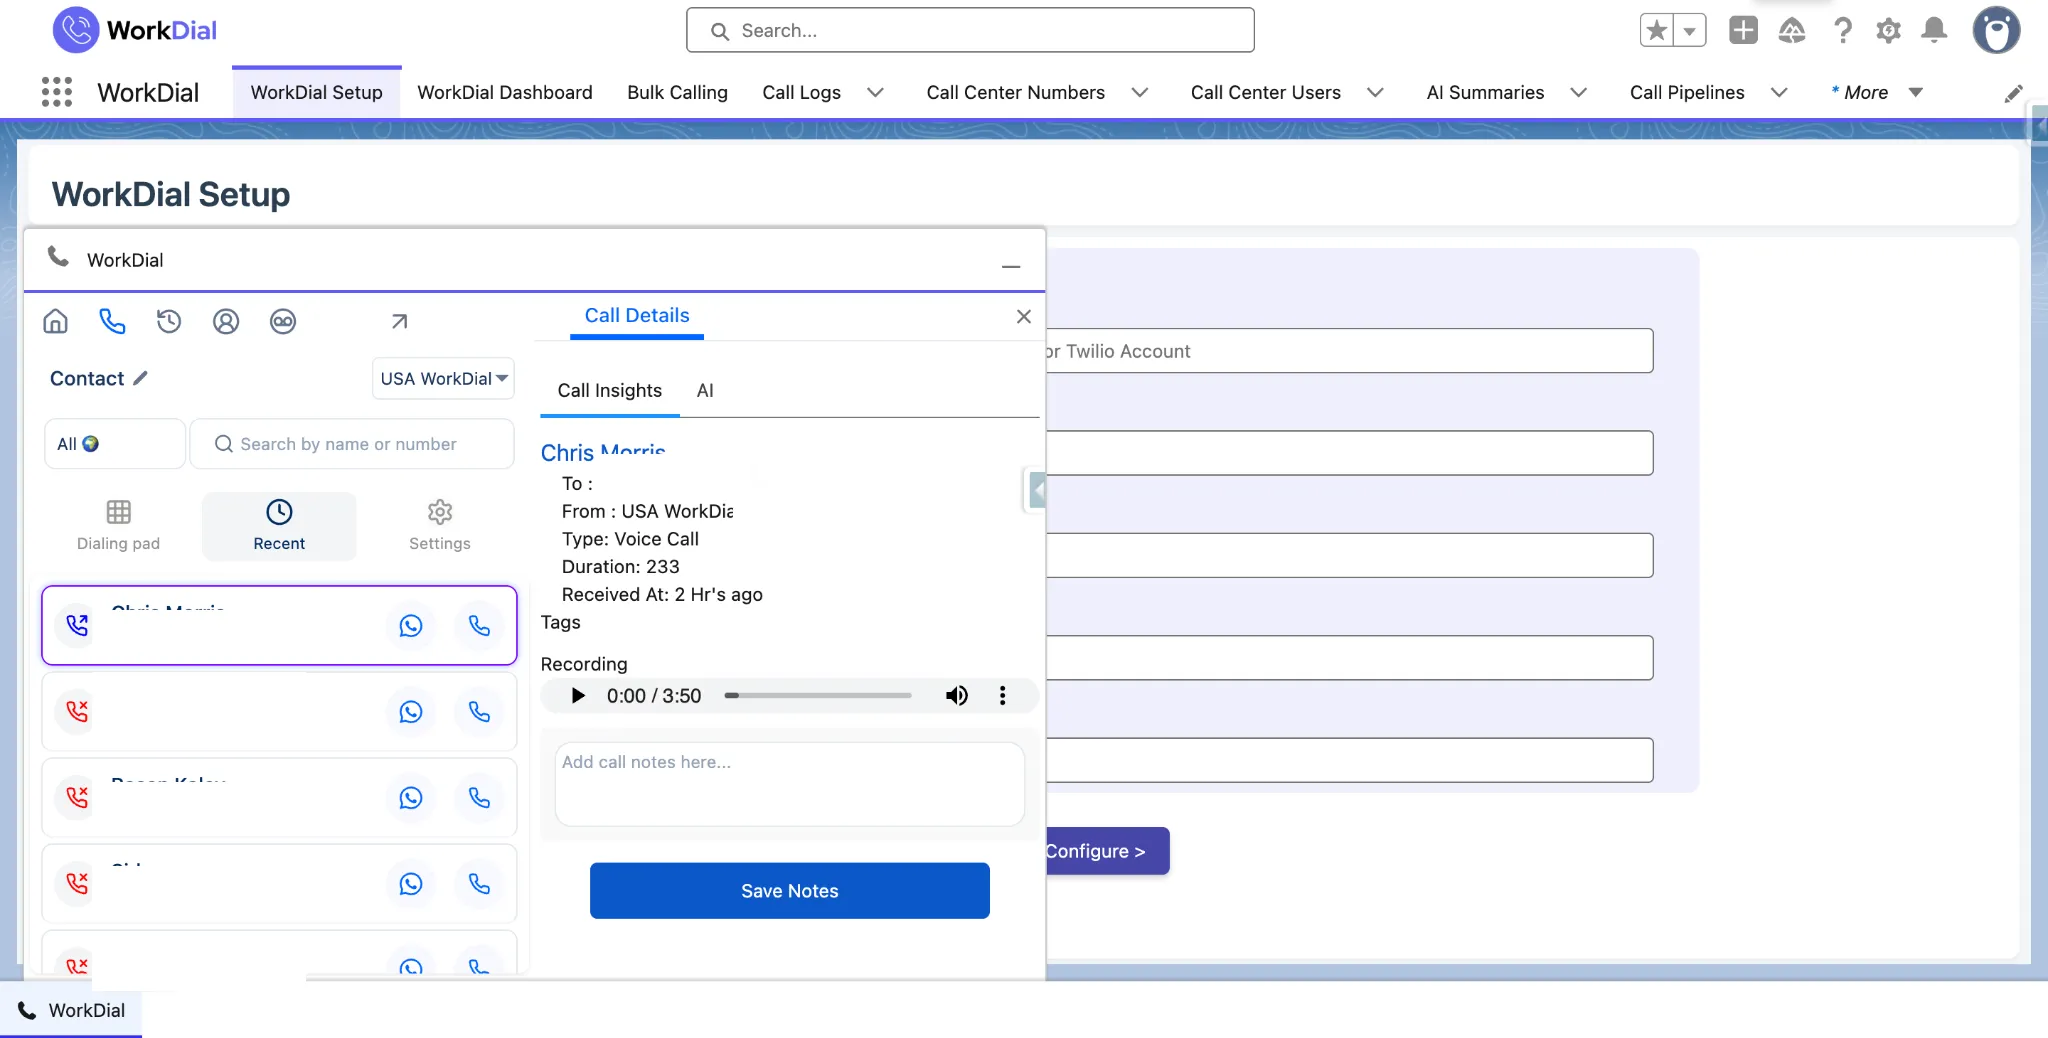
Task: Open the More navigation dropdown
Action: [1877, 93]
